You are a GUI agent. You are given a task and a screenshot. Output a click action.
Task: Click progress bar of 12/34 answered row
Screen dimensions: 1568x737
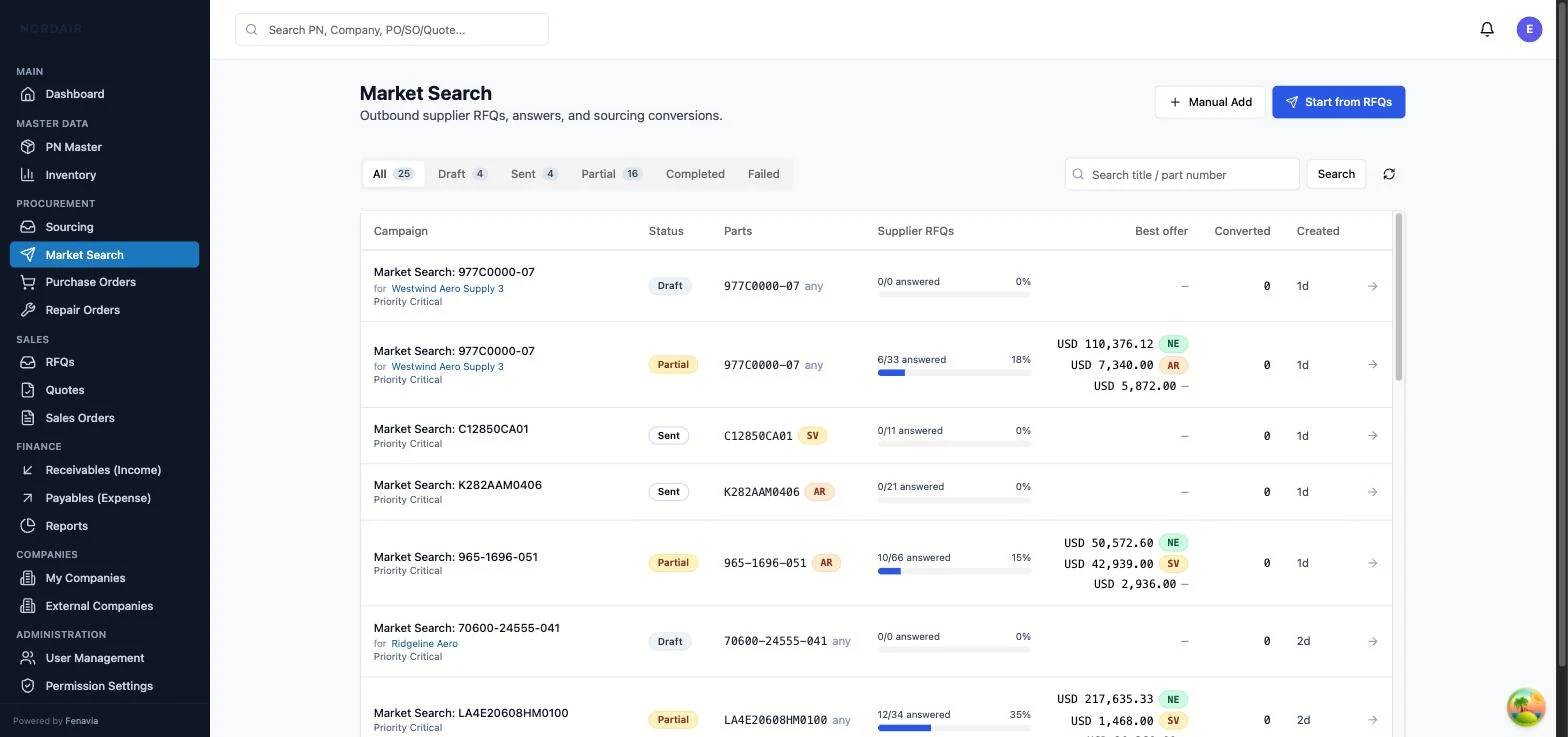pyautogui.click(x=954, y=728)
